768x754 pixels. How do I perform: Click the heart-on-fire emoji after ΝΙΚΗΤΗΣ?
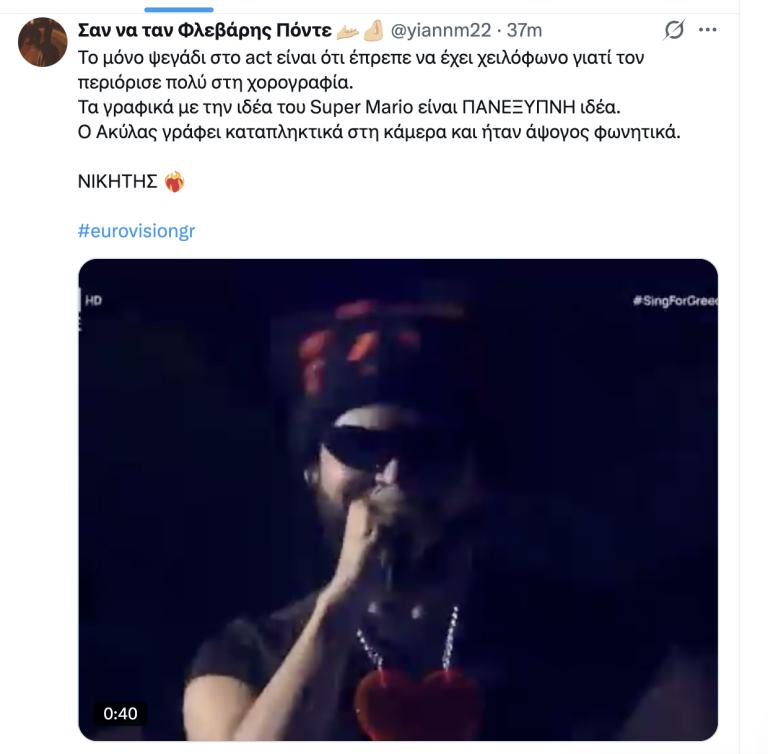[x=175, y=182]
